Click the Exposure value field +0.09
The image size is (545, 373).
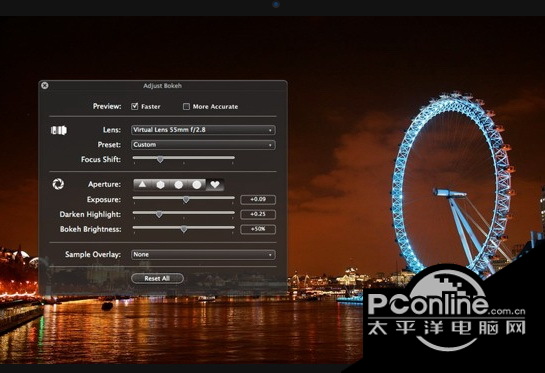tap(258, 200)
